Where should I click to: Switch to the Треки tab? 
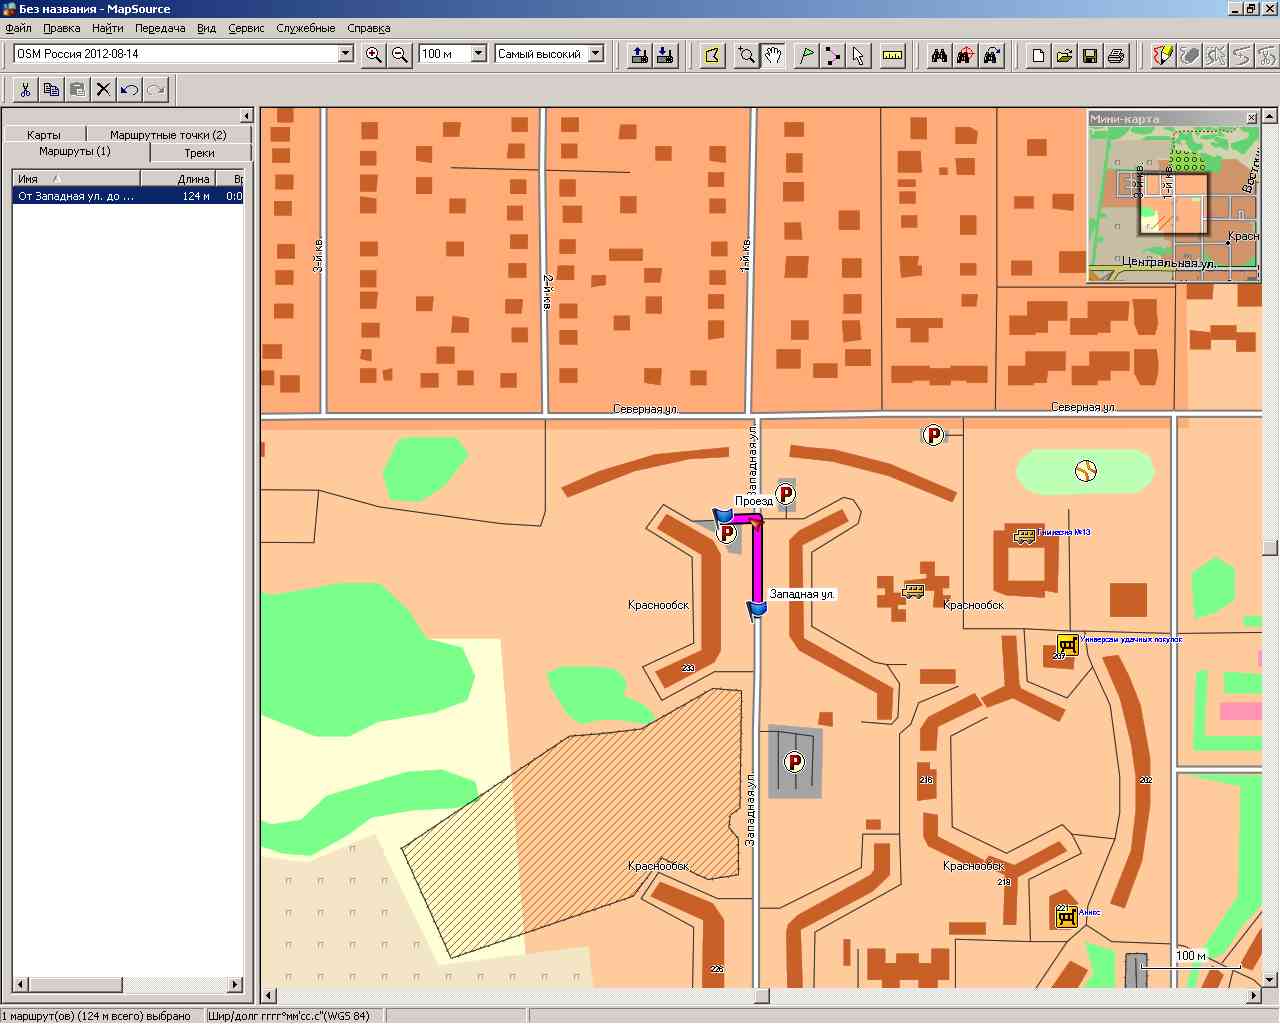point(199,153)
